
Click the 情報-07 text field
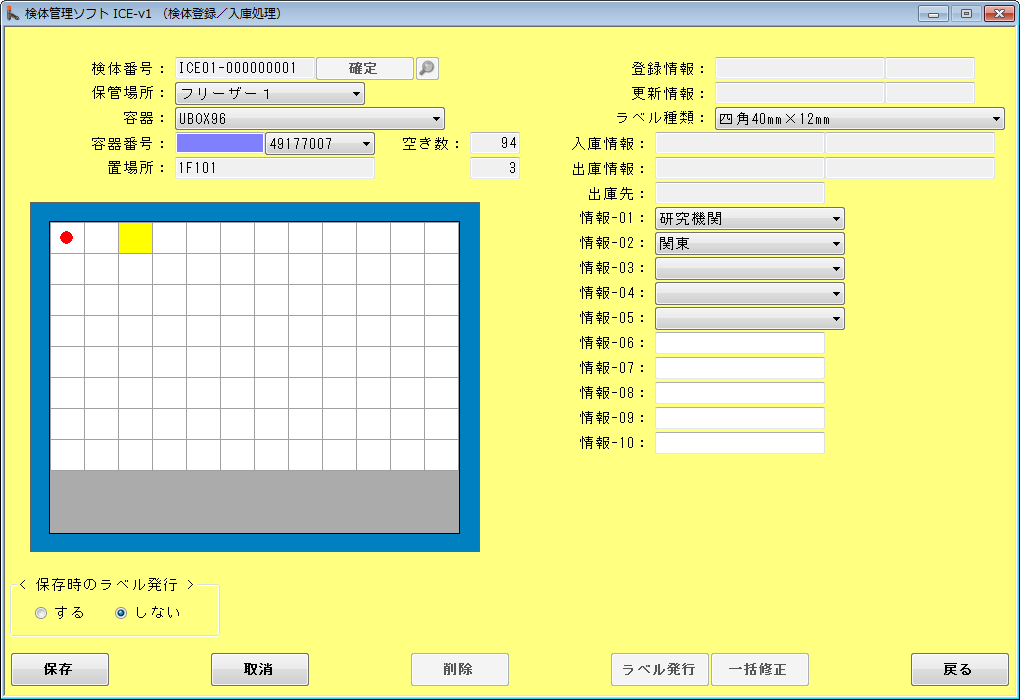pos(740,368)
